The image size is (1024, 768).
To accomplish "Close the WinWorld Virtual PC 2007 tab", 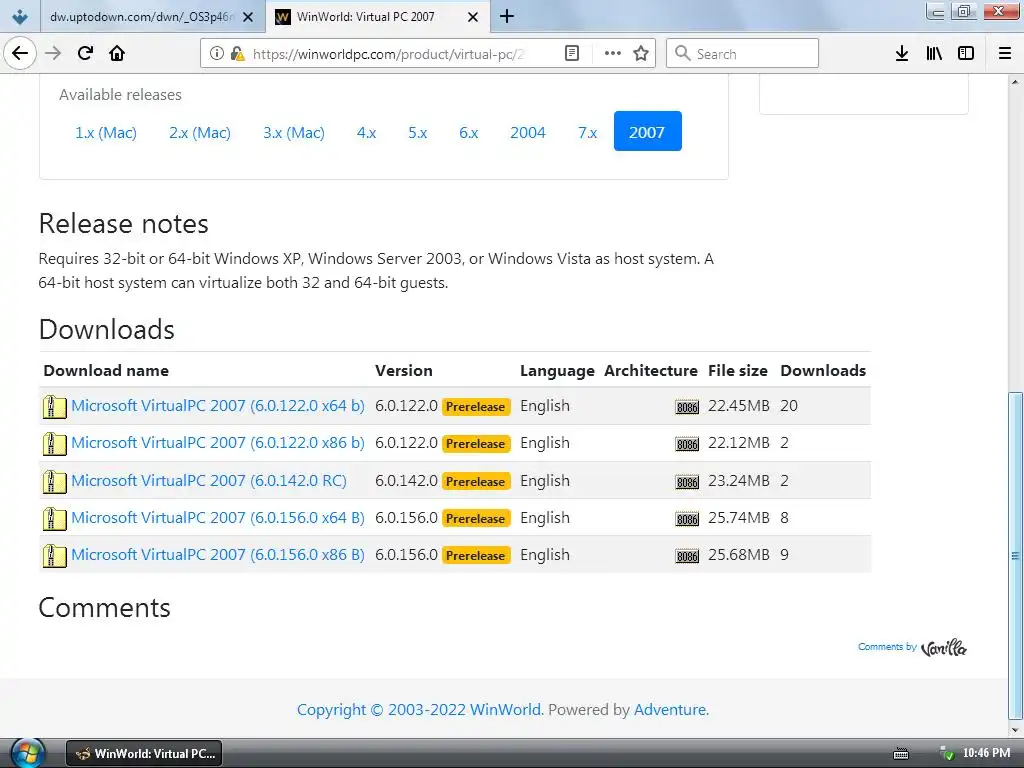I will (x=473, y=17).
